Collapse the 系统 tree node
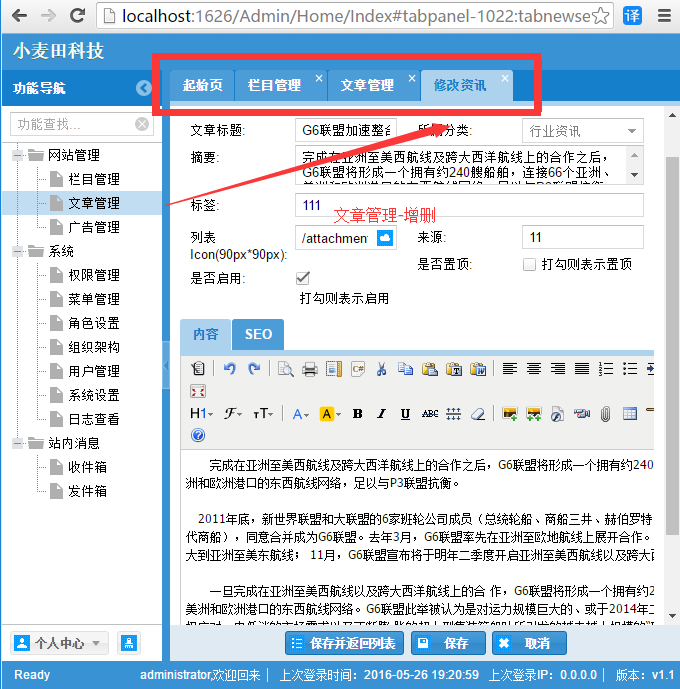 (17, 251)
